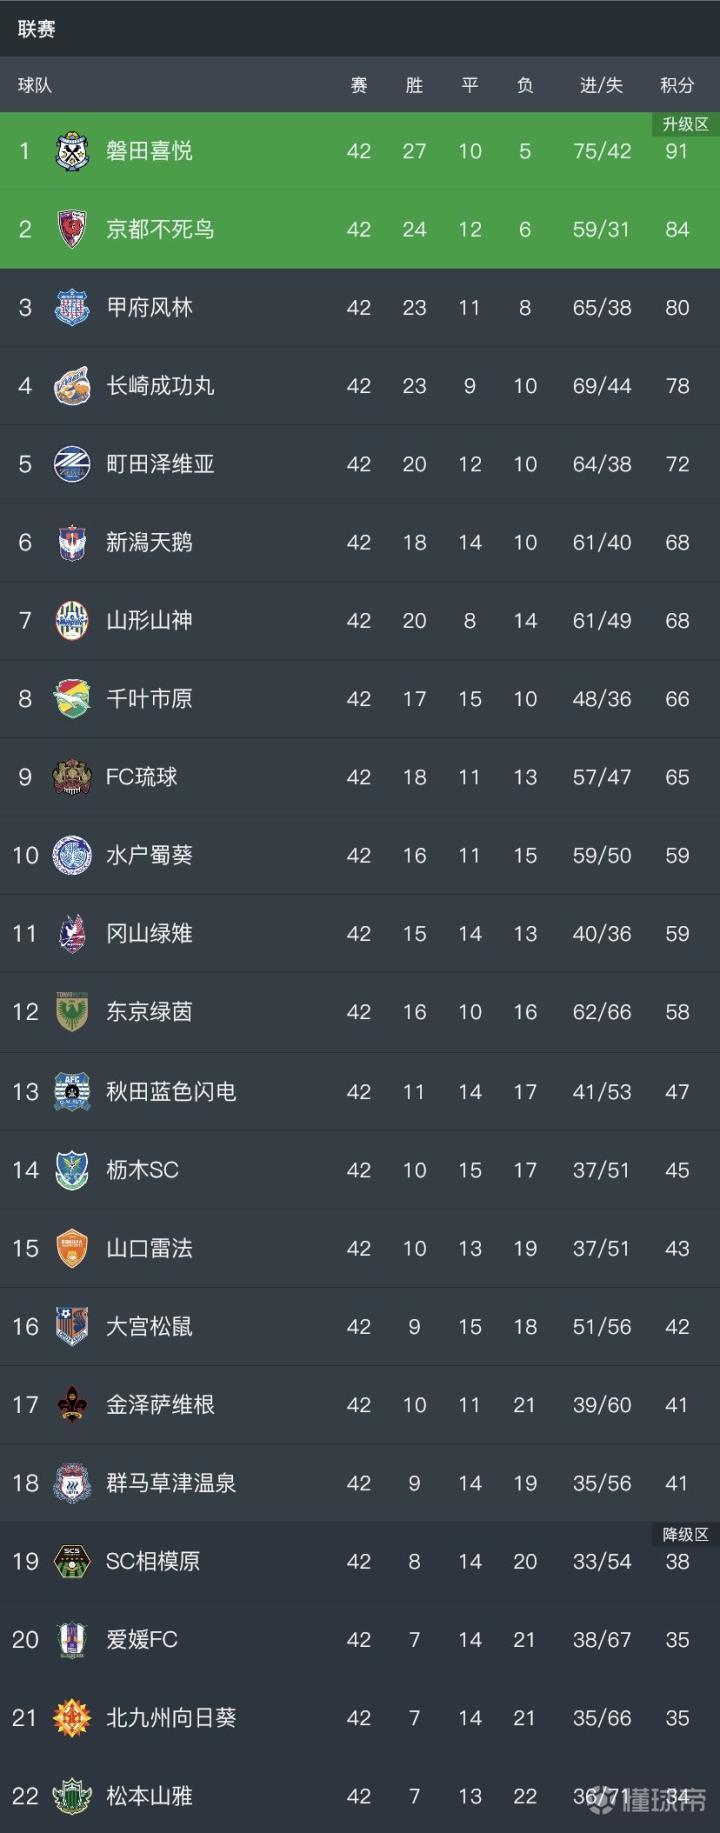Click the 升级区 promotion zone label
Viewport: 720px width, 1833px height.
685,124
